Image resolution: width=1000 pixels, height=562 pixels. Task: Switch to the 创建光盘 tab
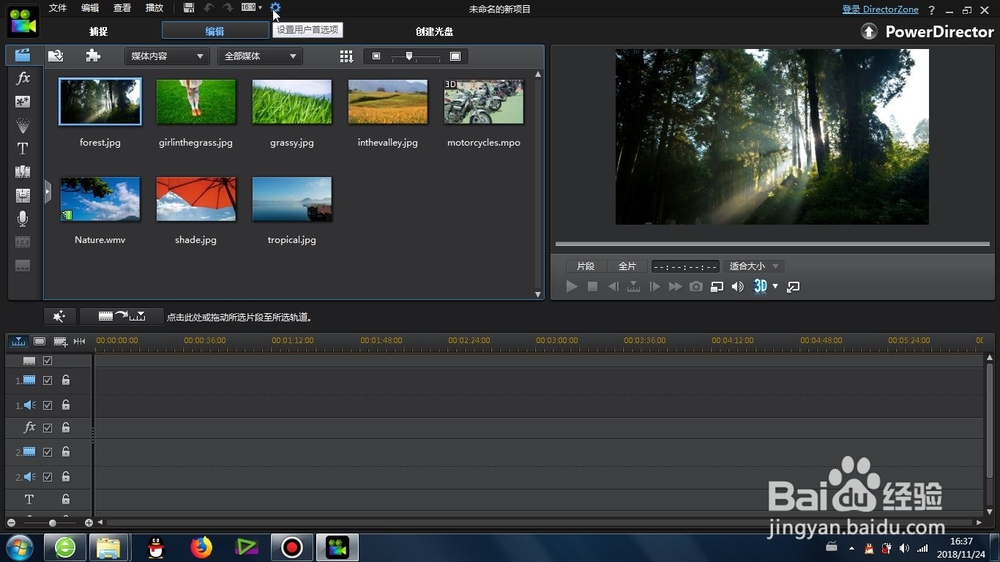[434, 31]
